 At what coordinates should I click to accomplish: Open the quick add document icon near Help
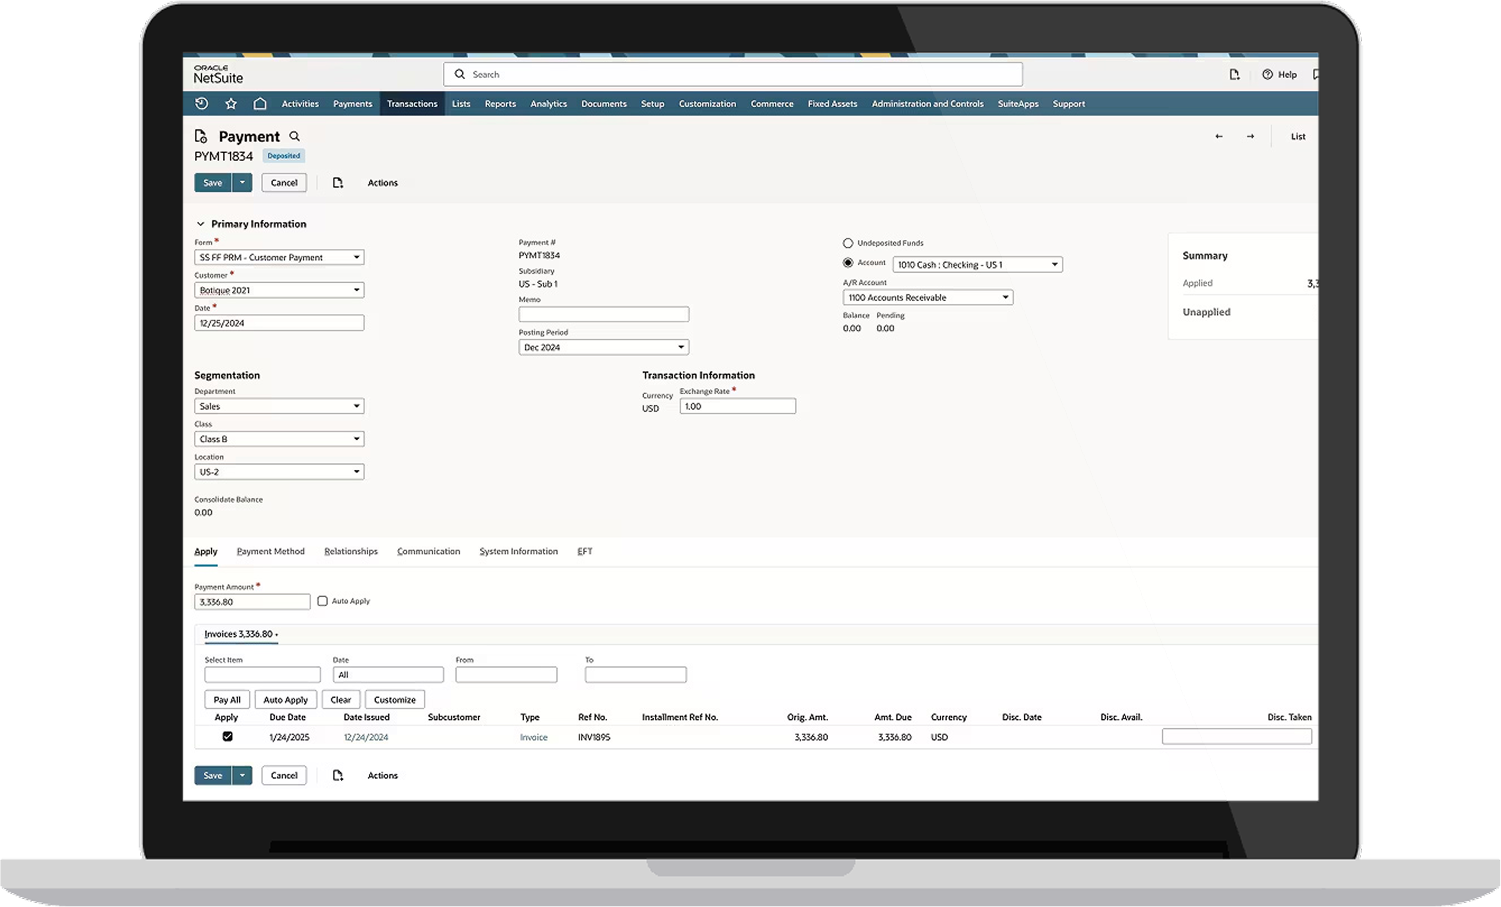pos(1235,74)
